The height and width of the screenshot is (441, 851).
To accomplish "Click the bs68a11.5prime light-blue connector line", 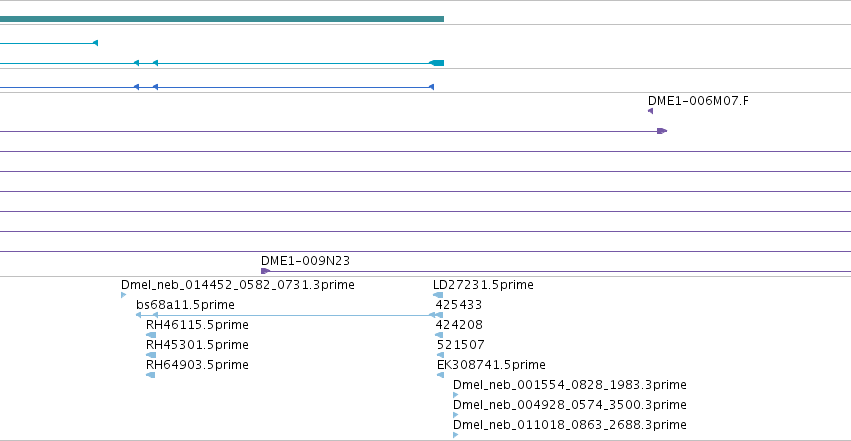I will 293,315.
